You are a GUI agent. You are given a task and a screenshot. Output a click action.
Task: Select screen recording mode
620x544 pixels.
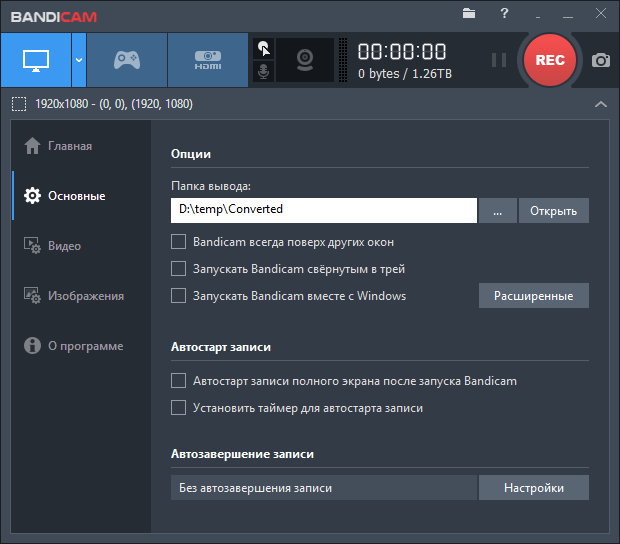click(36, 60)
